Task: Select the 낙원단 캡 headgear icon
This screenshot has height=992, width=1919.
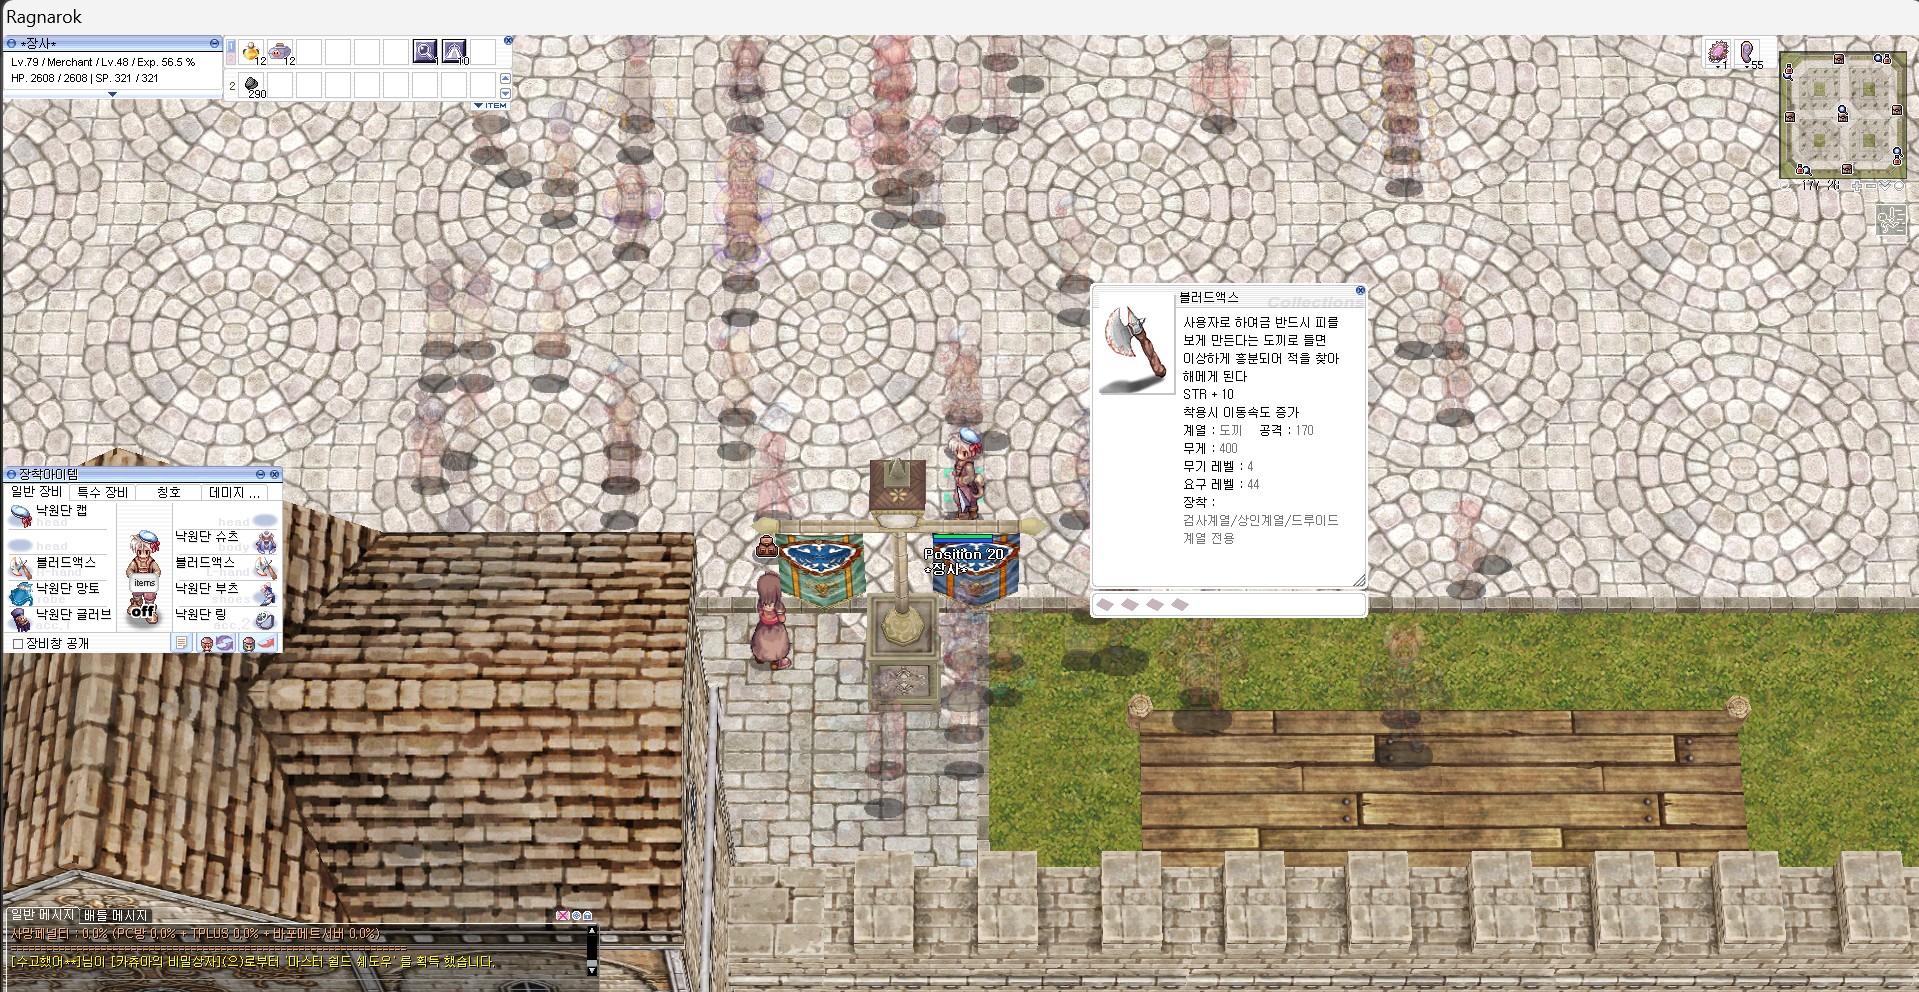Action: coord(21,515)
